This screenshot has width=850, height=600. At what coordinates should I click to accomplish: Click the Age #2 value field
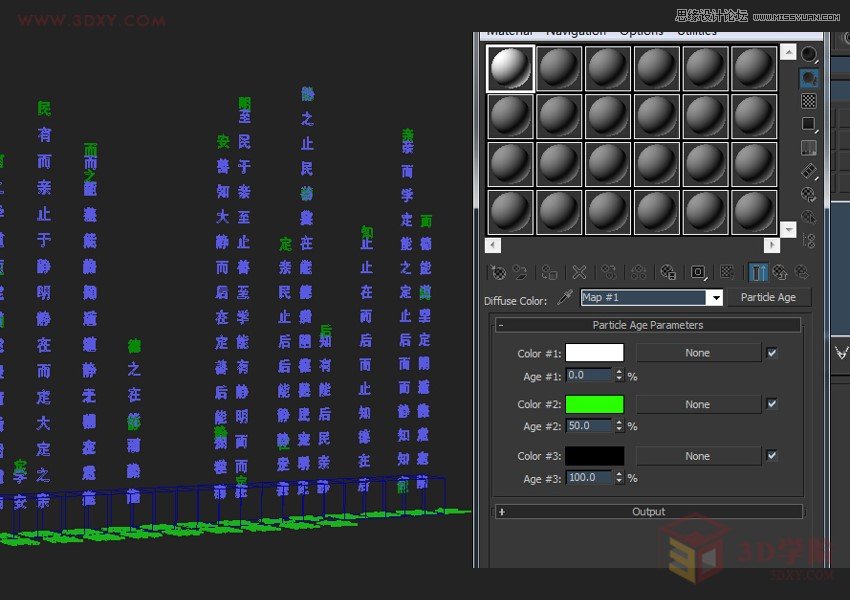588,426
